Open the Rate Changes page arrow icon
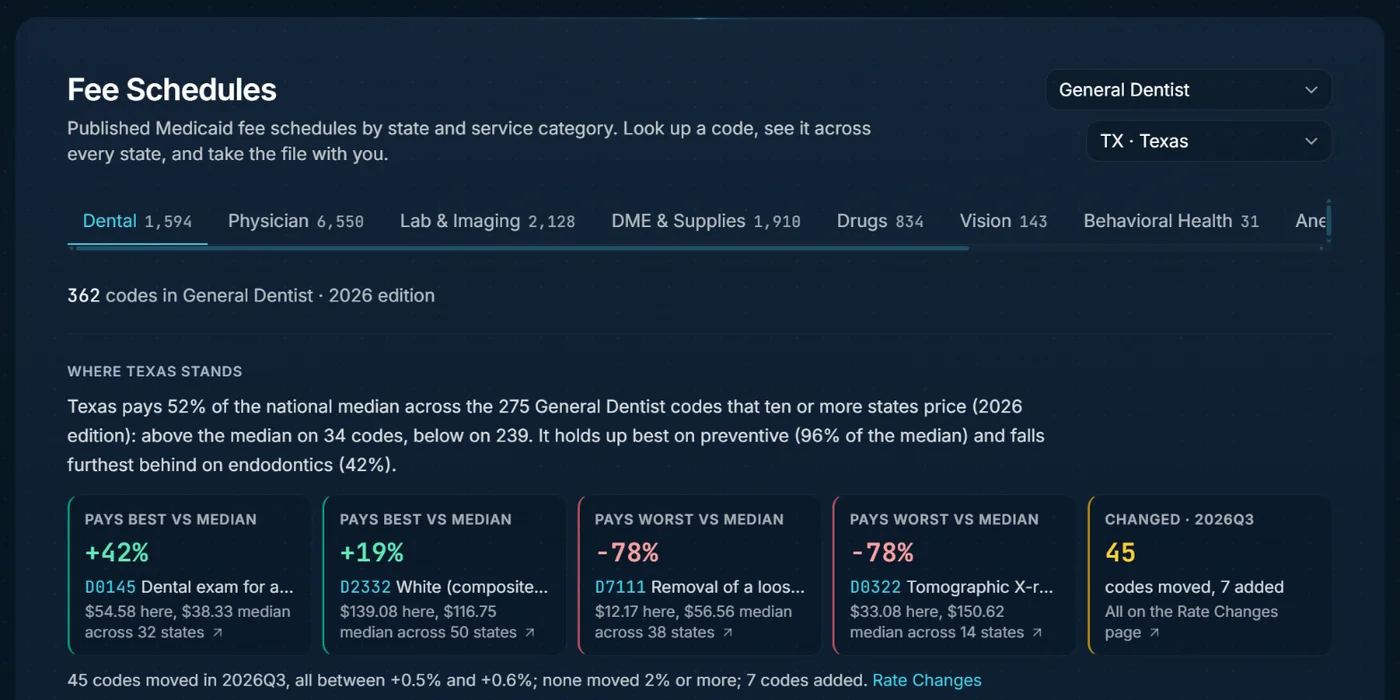This screenshot has height=700, width=1400. tap(1154, 633)
